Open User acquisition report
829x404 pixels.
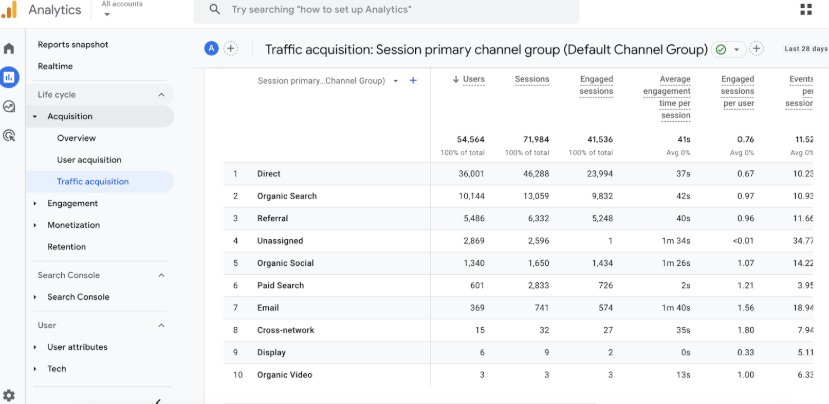coord(89,160)
